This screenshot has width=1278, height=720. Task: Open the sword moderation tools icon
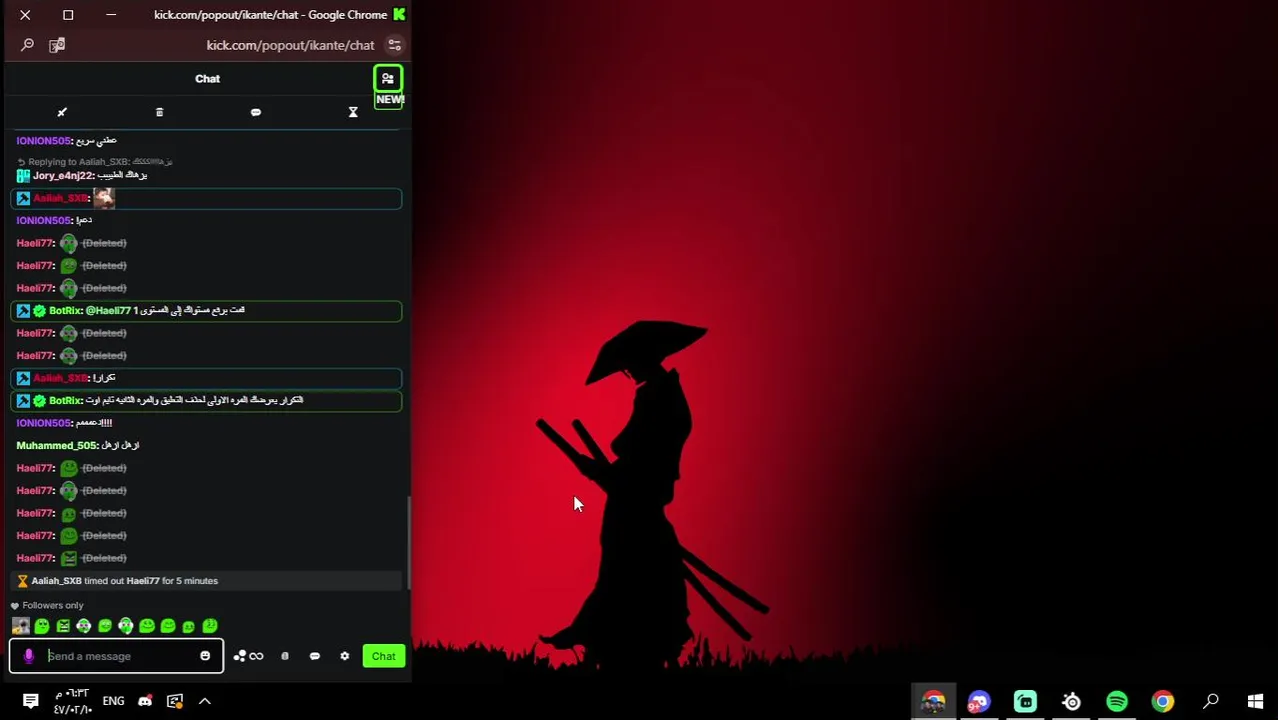(62, 112)
